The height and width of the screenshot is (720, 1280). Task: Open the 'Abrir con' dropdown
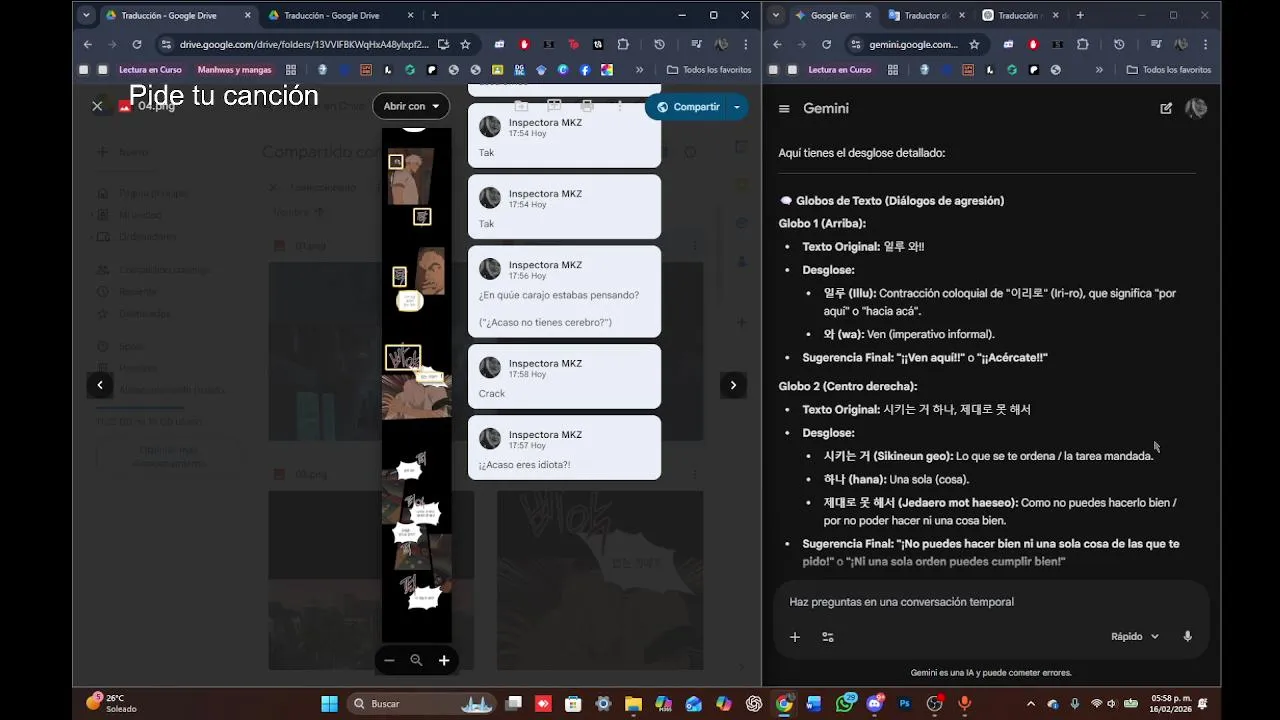pyautogui.click(x=411, y=106)
